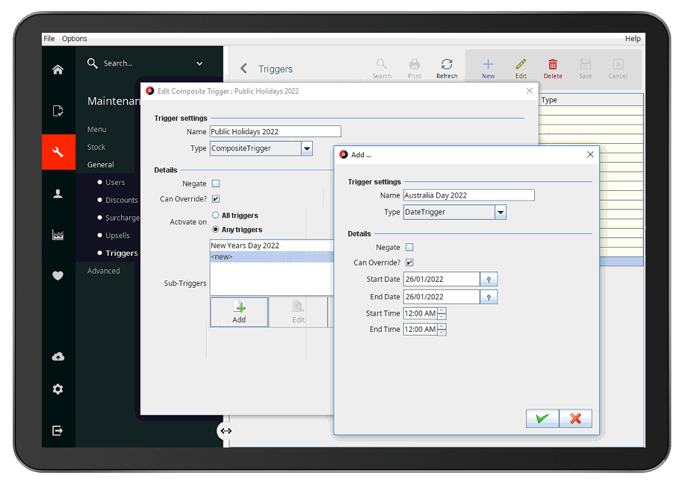Image resolution: width=688 pixels, height=490 pixels.
Task: Click the Start Date field
Action: tap(441, 279)
